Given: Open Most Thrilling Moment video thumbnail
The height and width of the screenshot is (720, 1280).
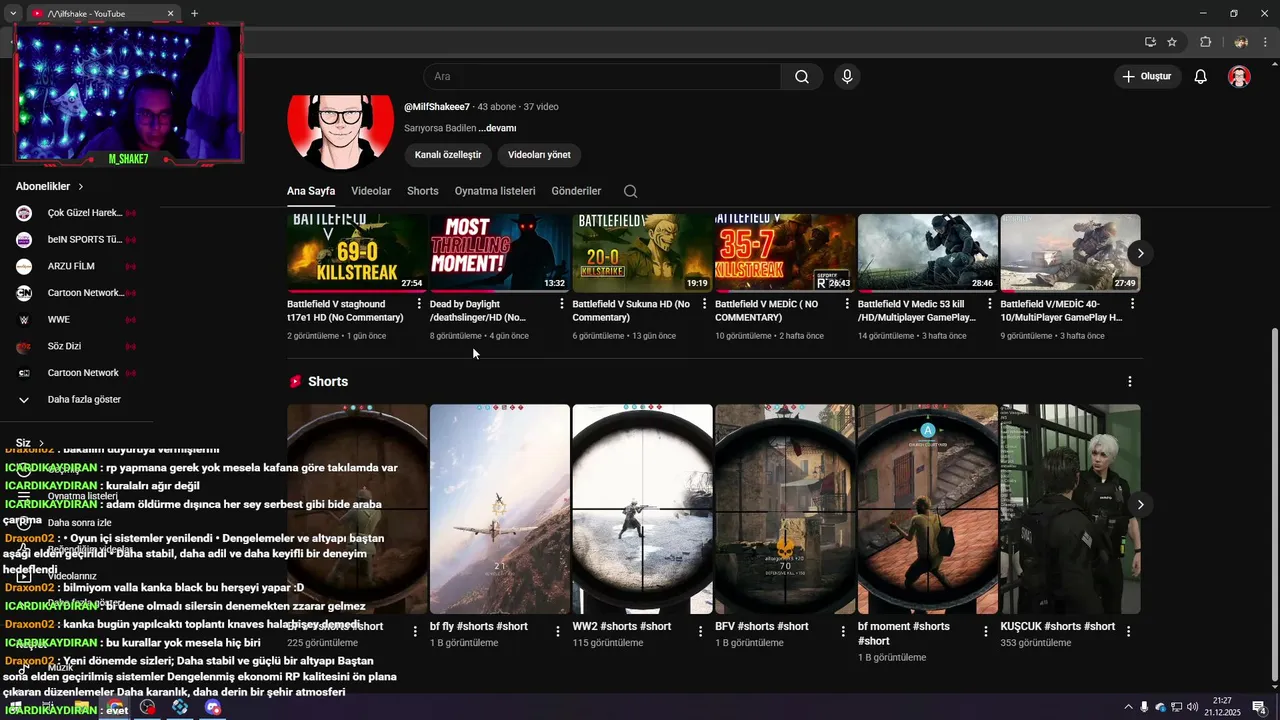Looking at the screenshot, I should (x=499, y=252).
